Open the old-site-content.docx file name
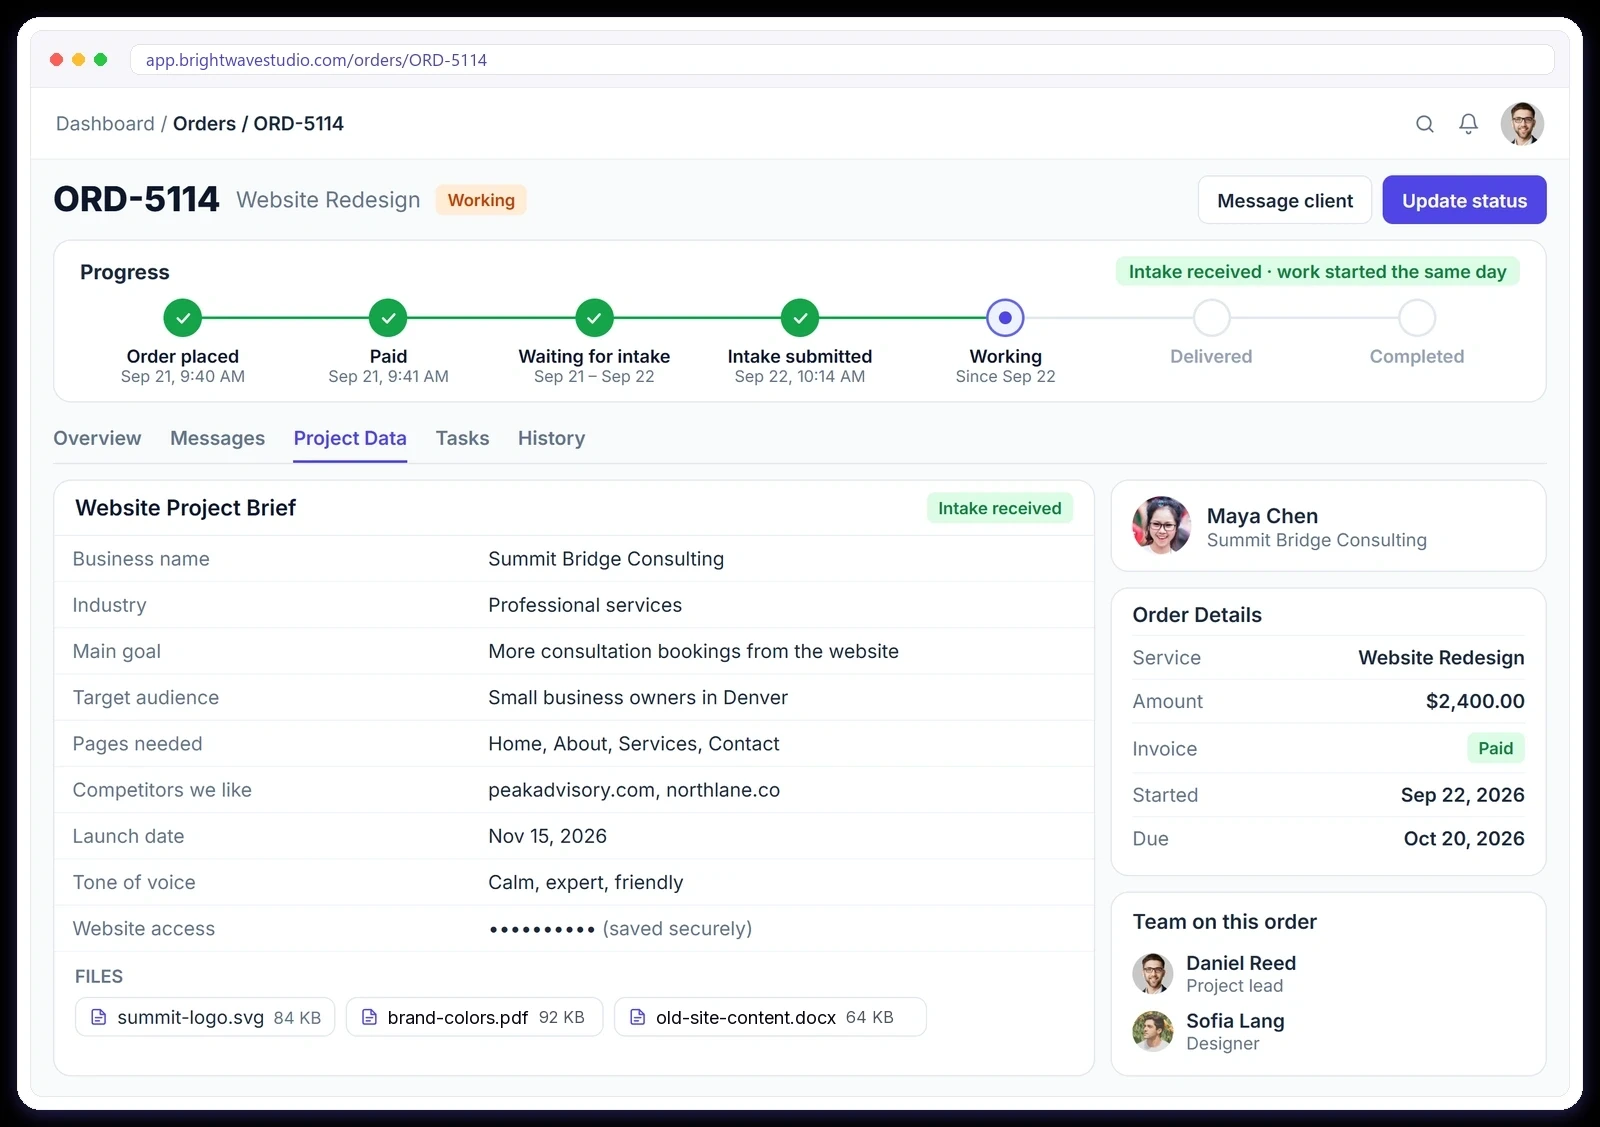 [x=746, y=1017]
